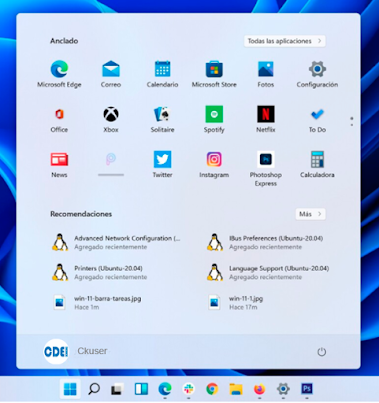Open Microsoft Edge from pinned apps
The width and height of the screenshot is (379, 403).
coord(59,74)
